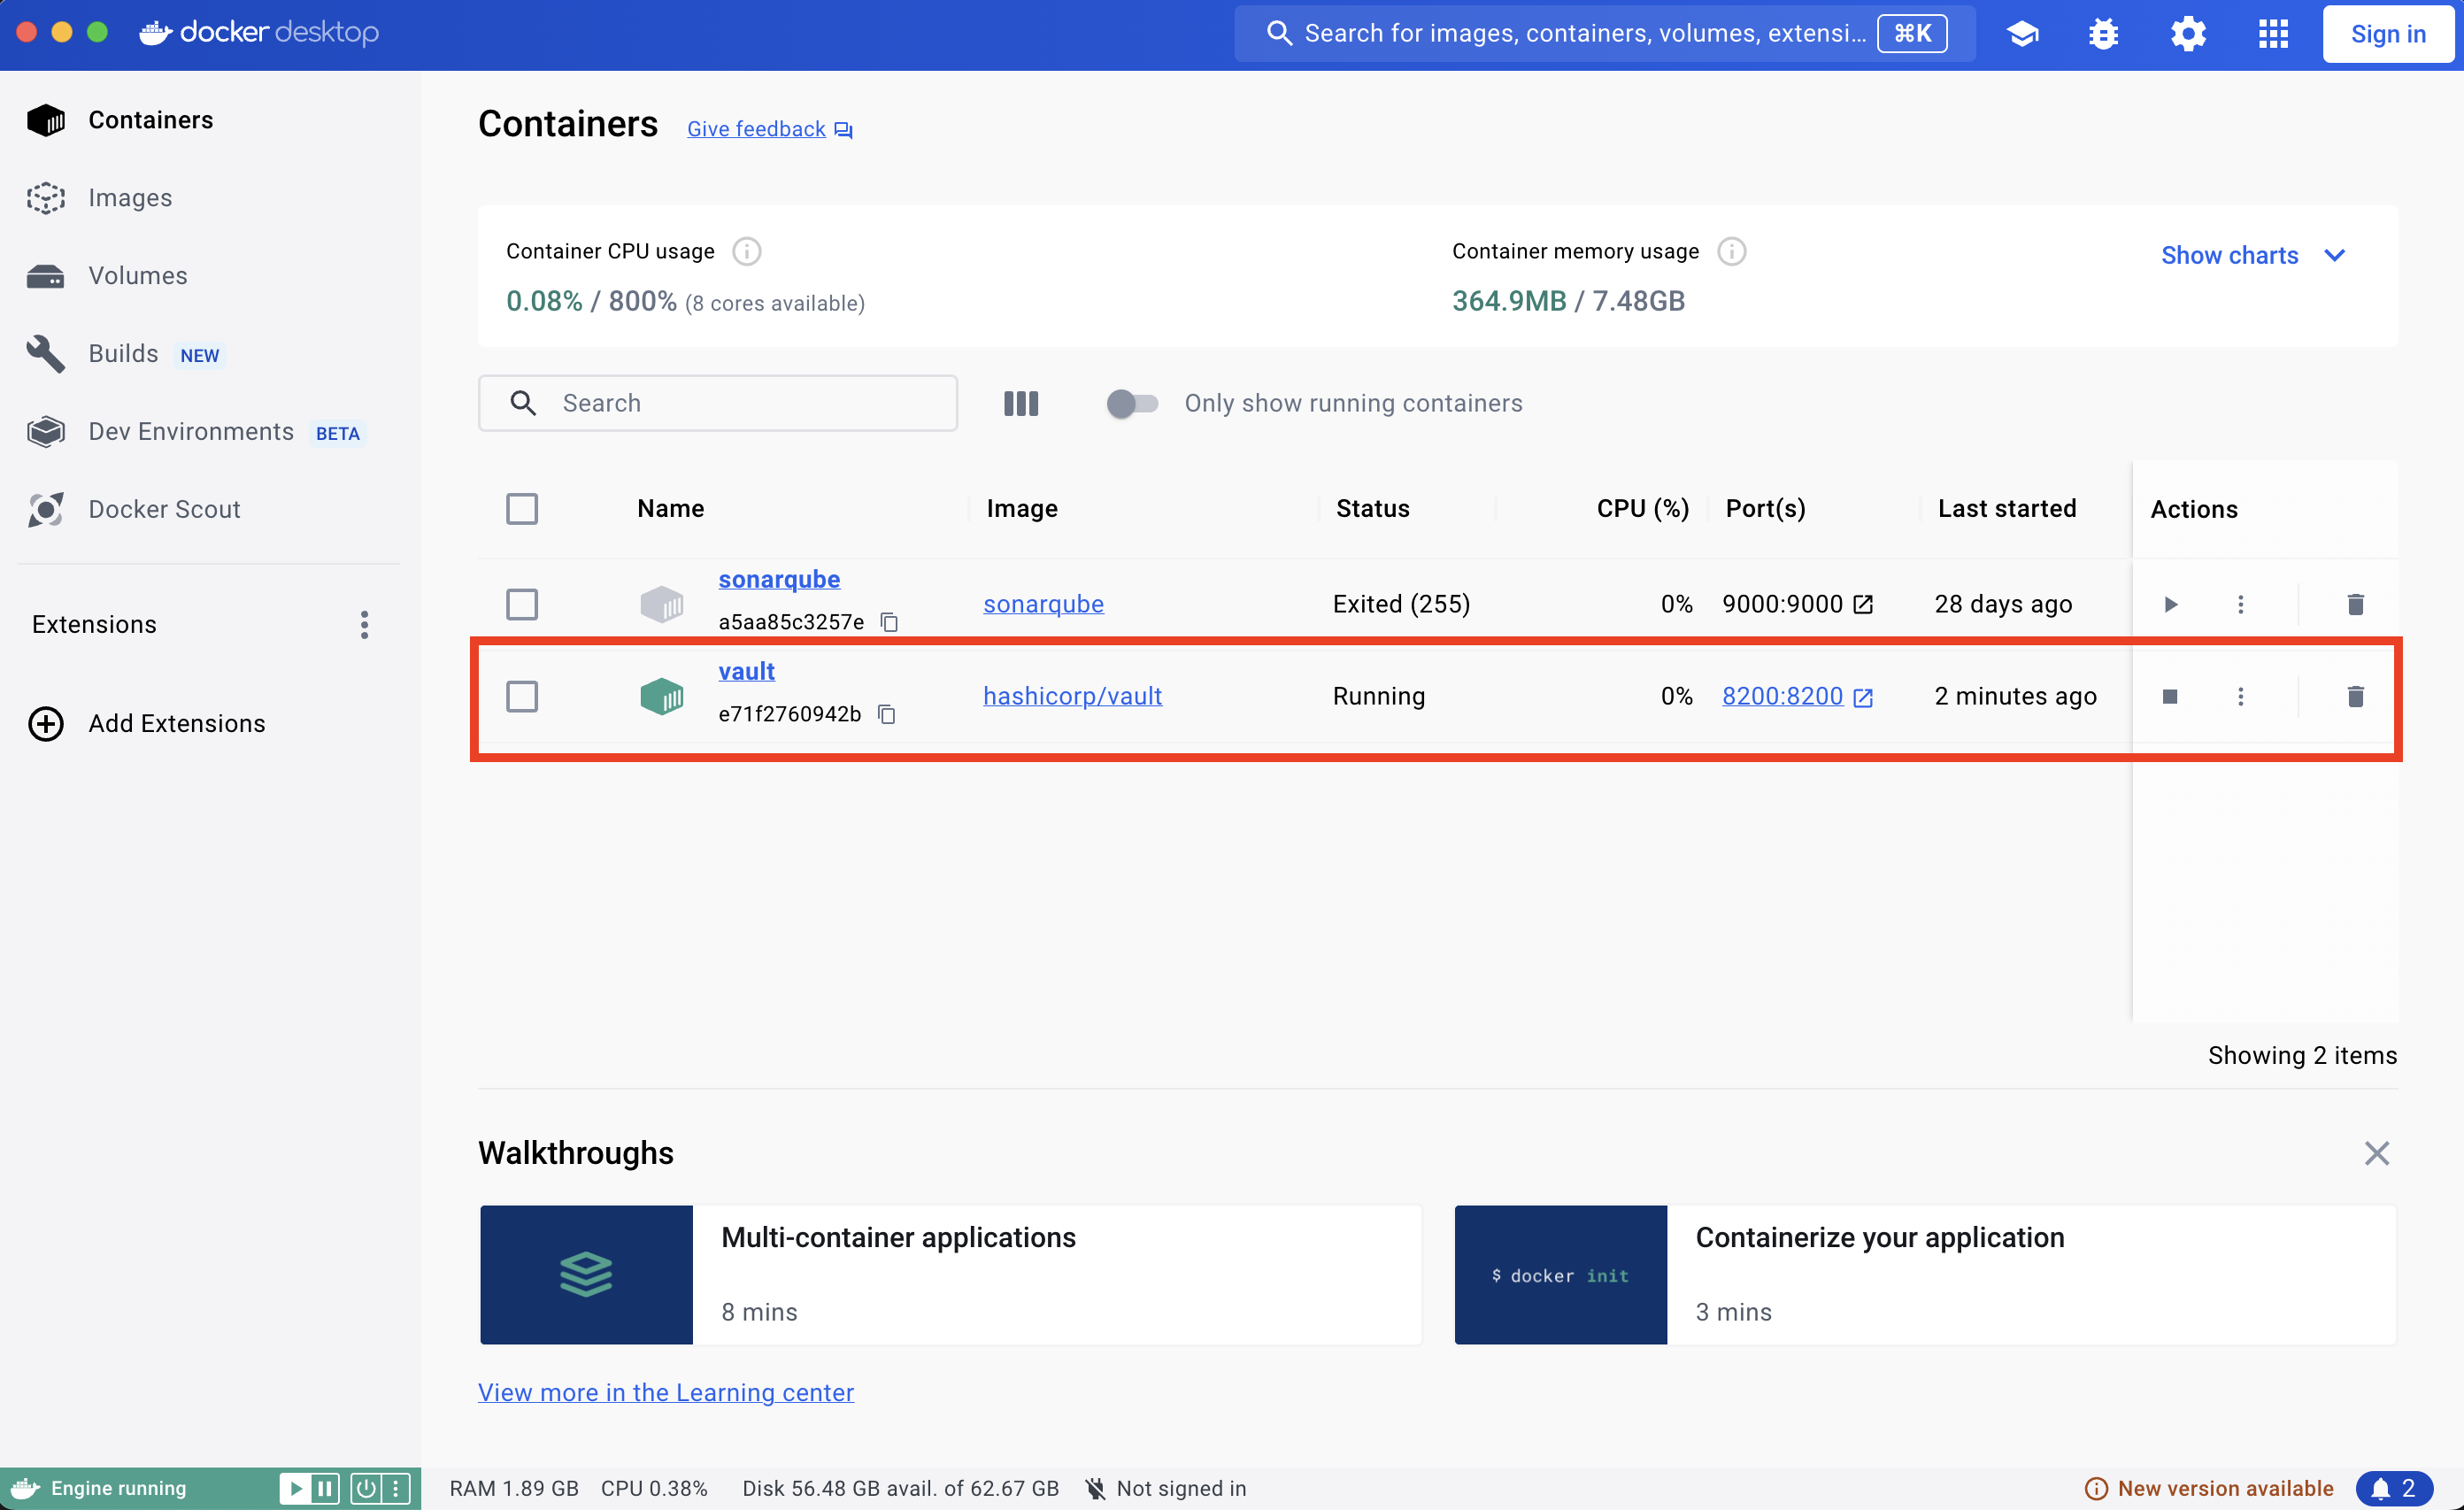Viewport: 2464px width, 1510px height.
Task: Delete the sonarqube container
Action: [2355, 604]
